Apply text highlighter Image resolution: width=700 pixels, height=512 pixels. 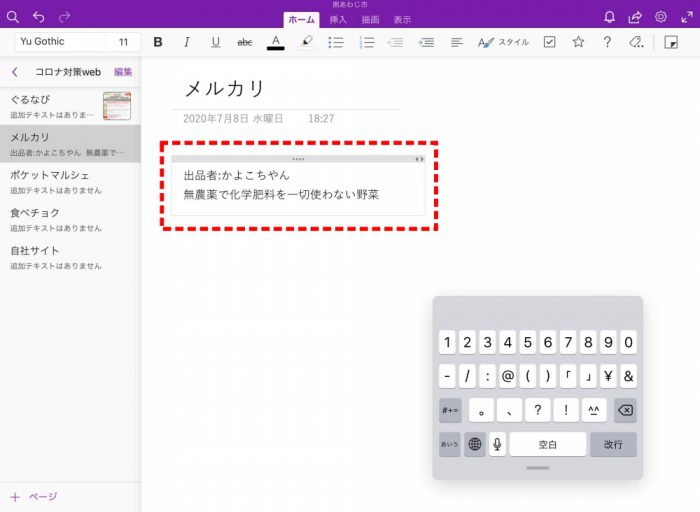coord(306,42)
